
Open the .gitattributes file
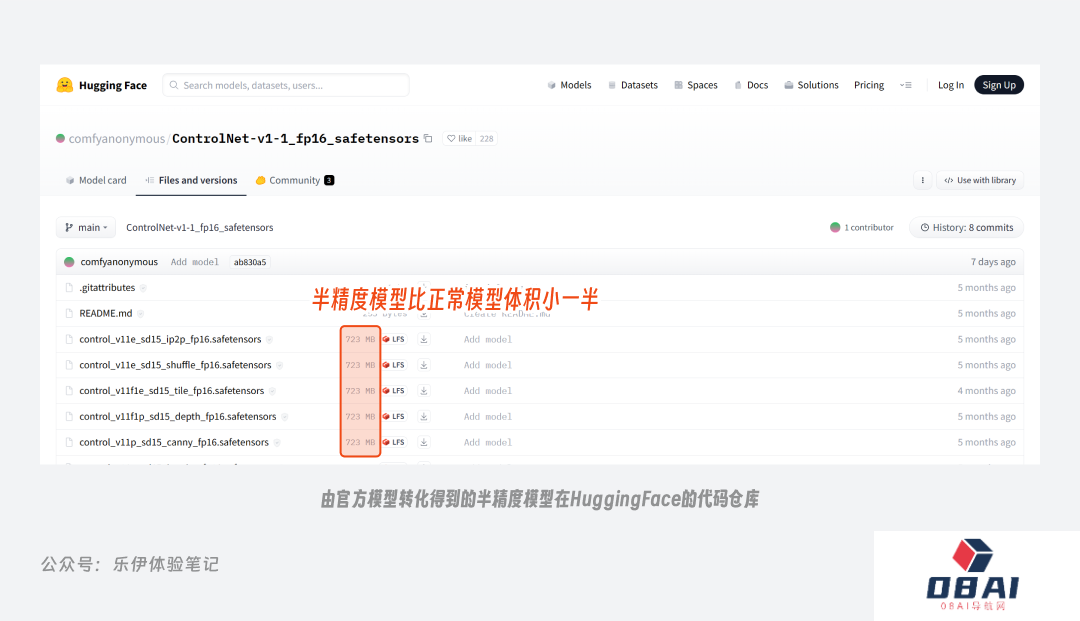point(107,288)
